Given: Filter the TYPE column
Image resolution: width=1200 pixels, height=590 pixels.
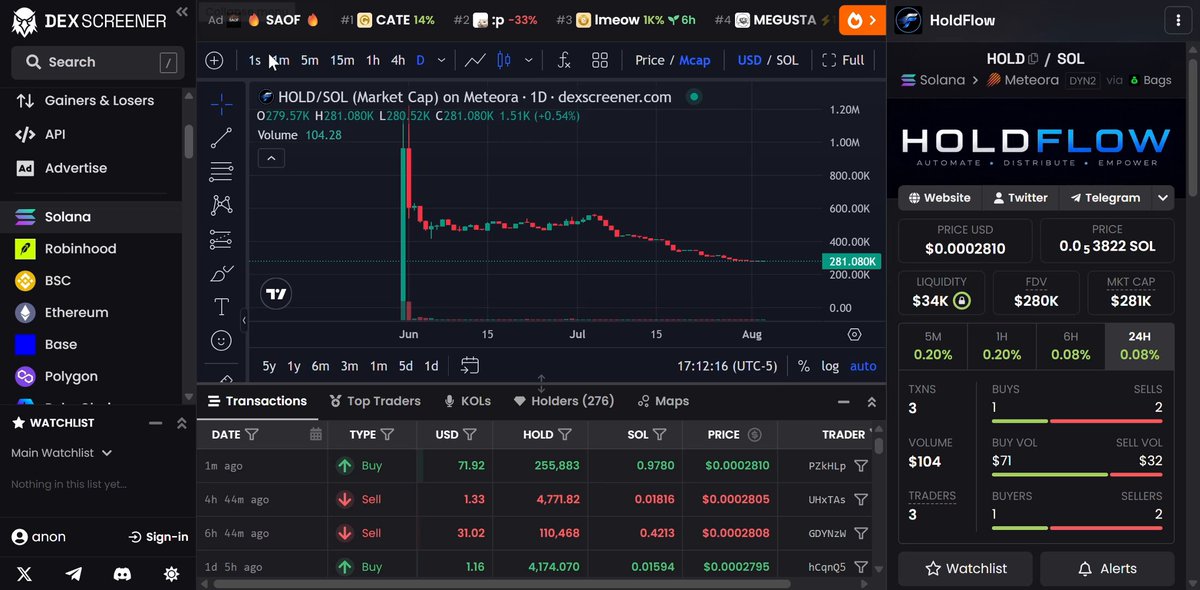Looking at the screenshot, I should [387, 434].
